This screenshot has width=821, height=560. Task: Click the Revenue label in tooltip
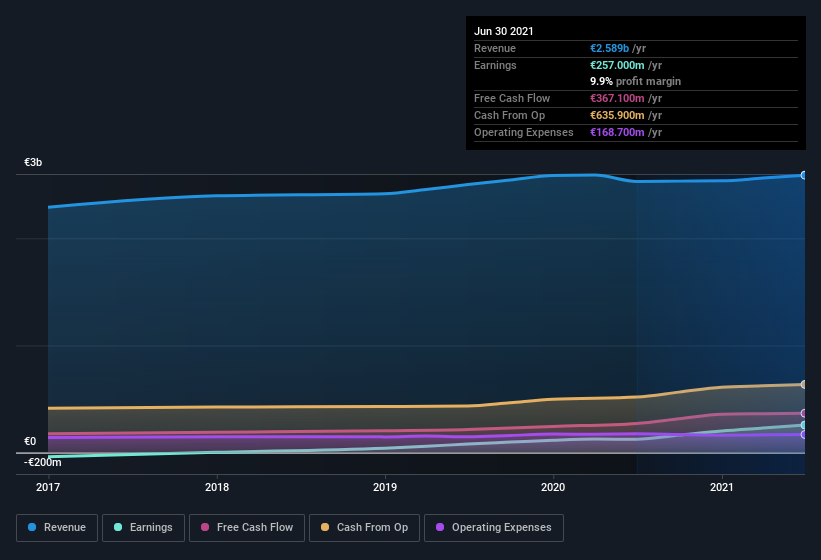(x=495, y=48)
